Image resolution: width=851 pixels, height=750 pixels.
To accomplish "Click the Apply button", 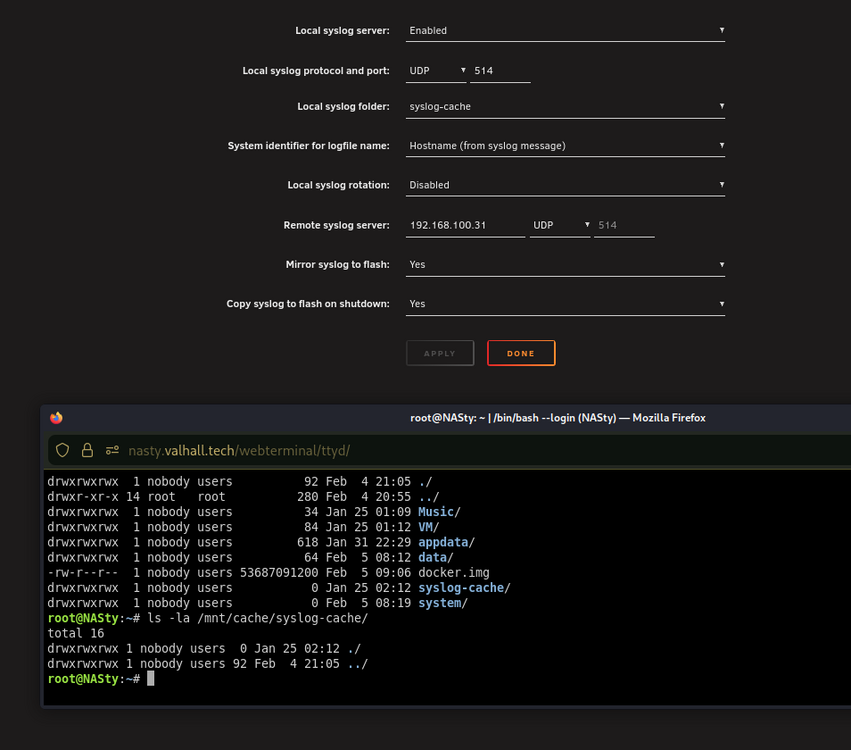I will click(x=440, y=353).
